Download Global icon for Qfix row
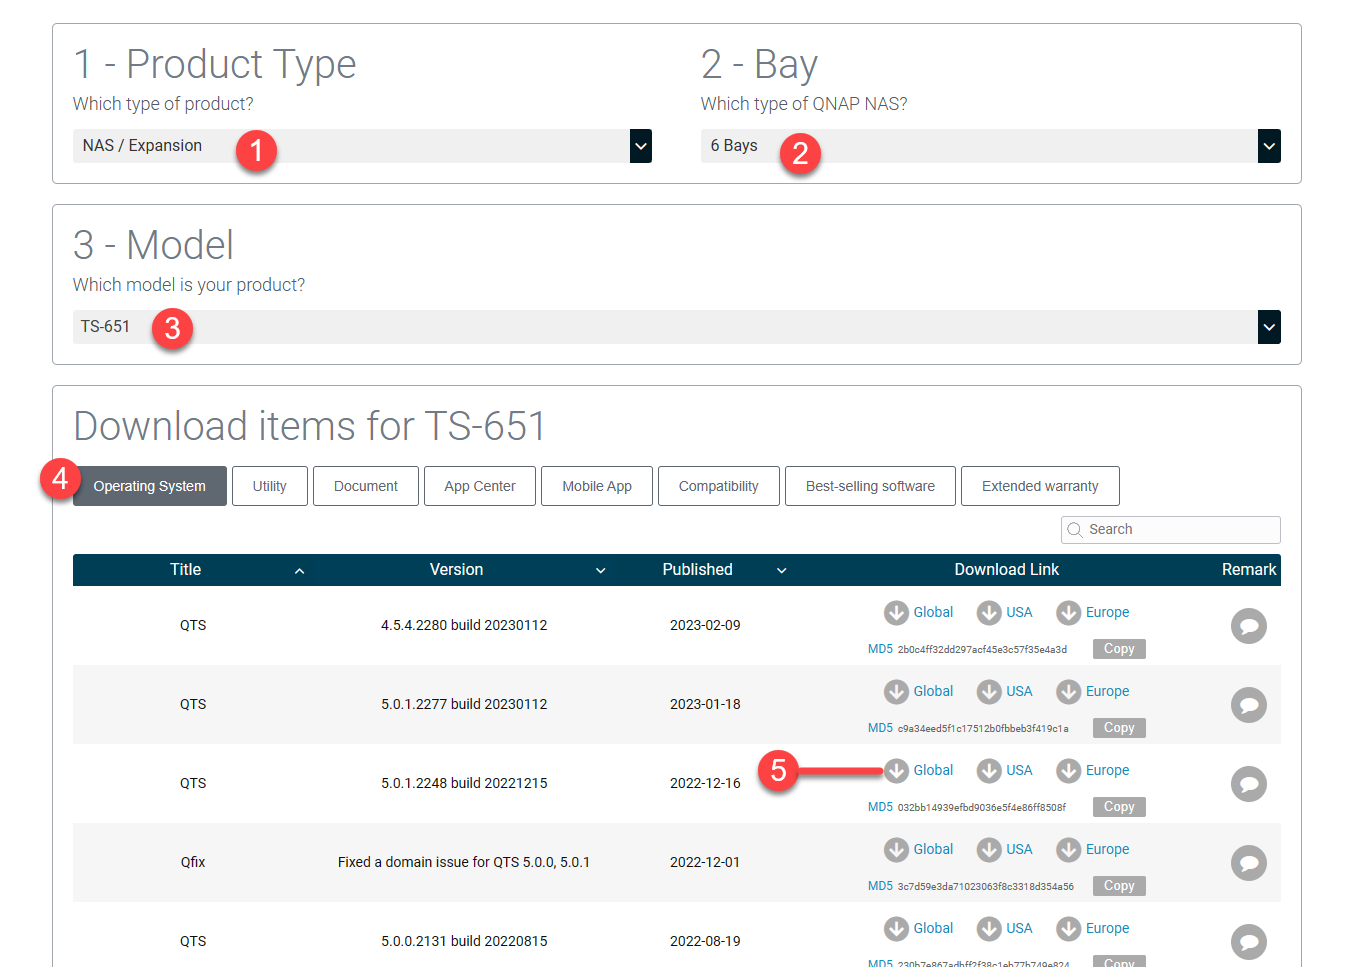 896,849
